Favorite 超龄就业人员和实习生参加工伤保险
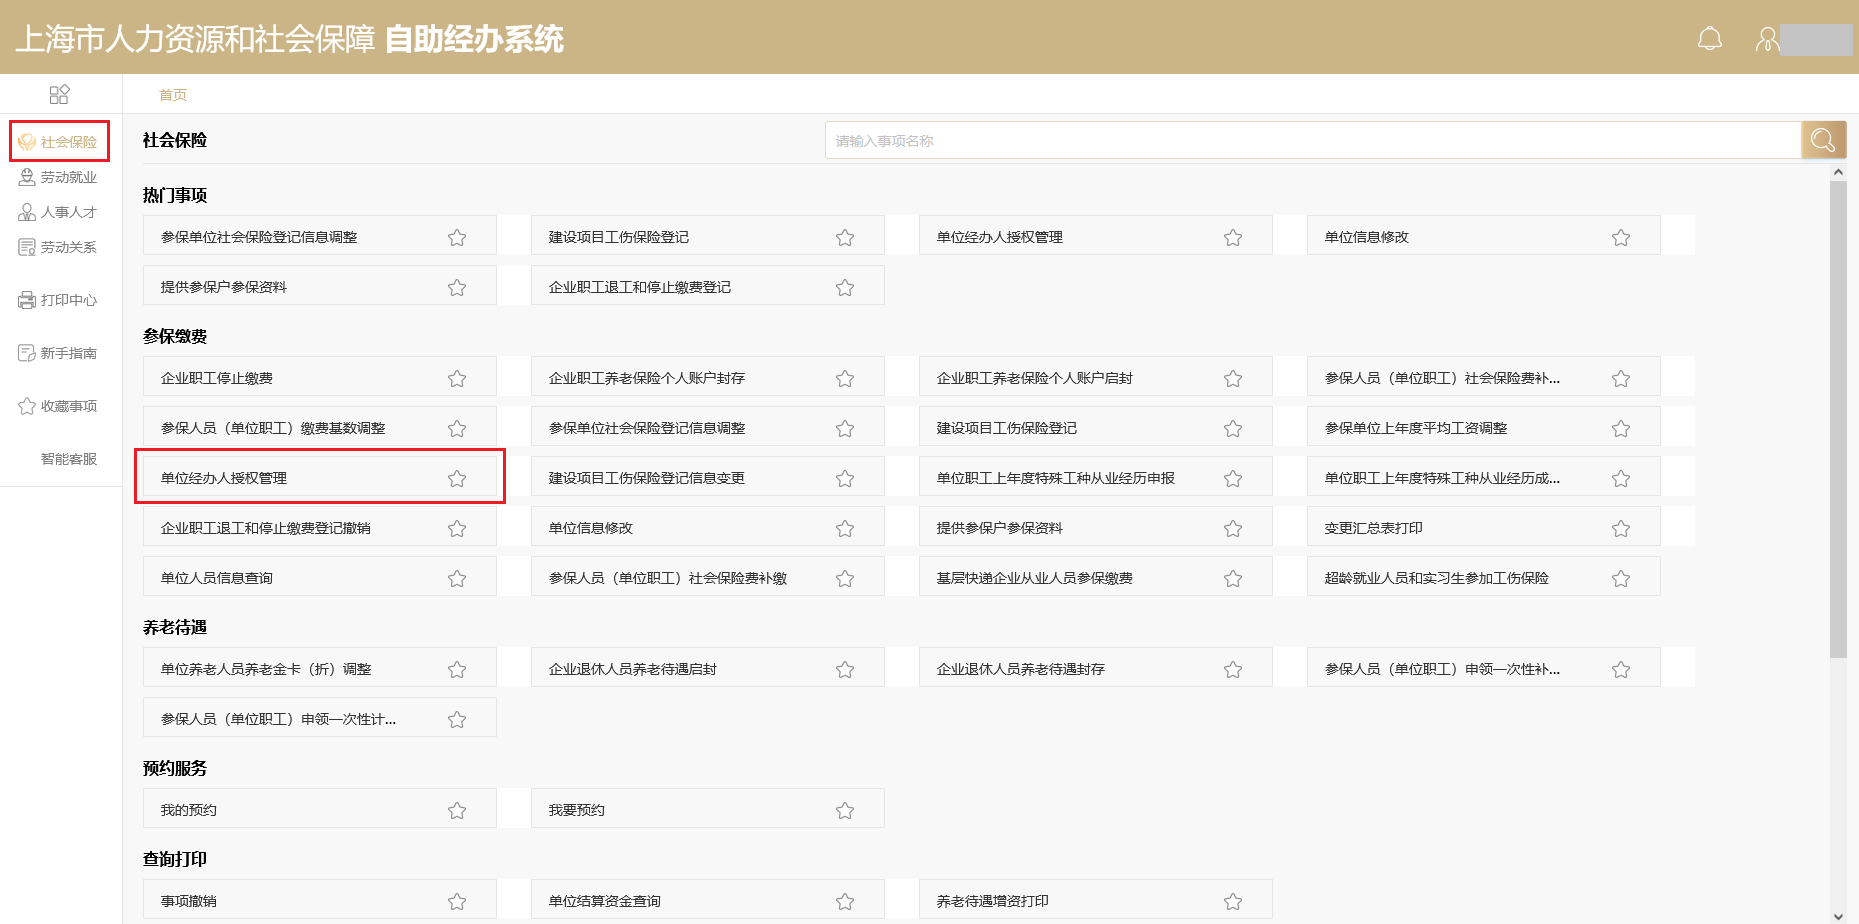This screenshot has height=924, width=1859. click(x=1621, y=578)
